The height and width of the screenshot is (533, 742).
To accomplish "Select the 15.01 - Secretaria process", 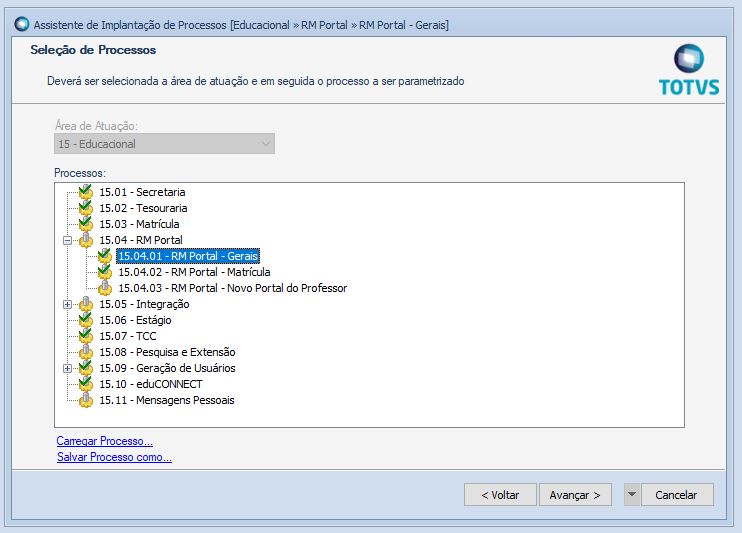I will [x=142, y=192].
